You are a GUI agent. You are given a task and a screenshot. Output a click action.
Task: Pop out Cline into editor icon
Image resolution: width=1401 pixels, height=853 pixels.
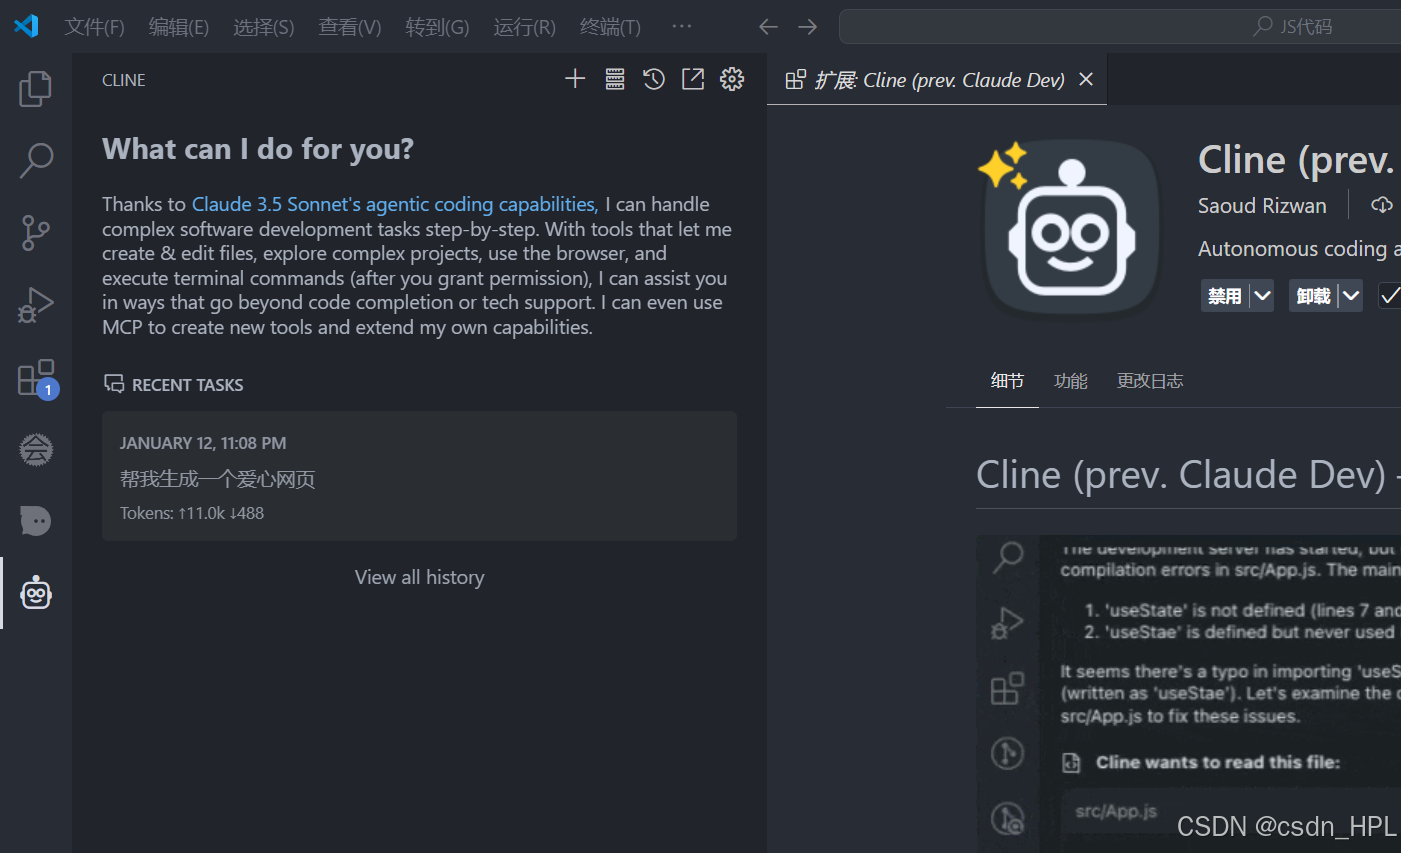click(693, 79)
